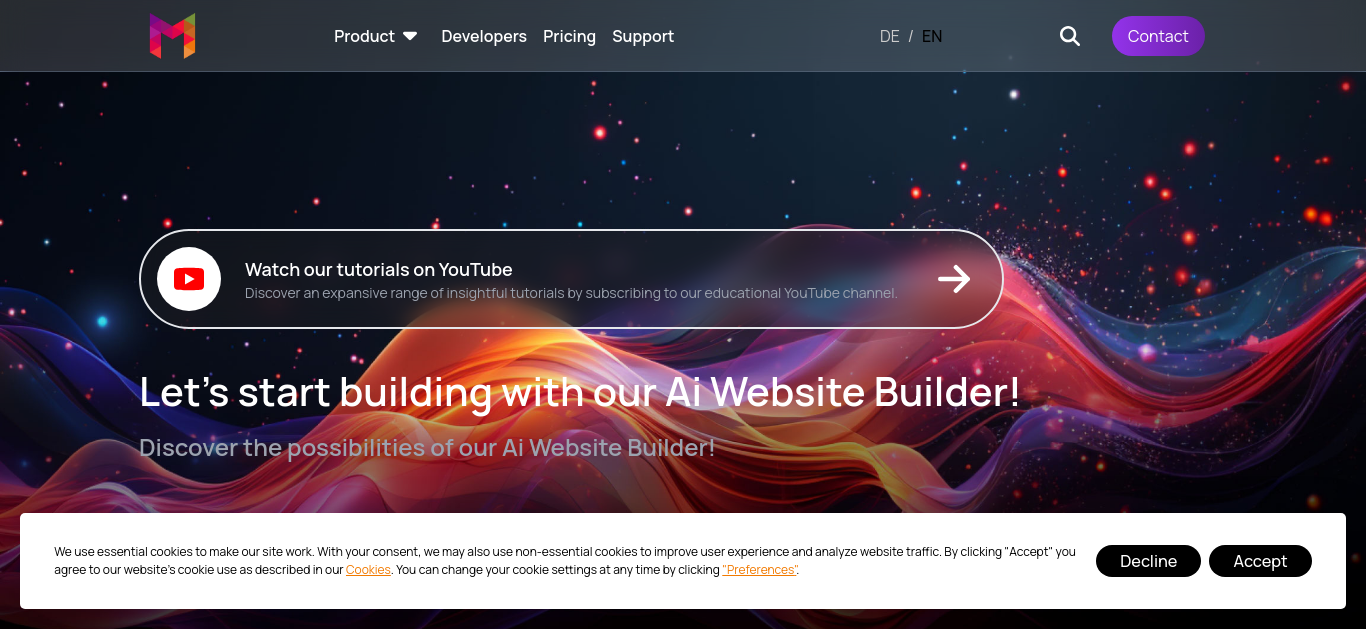Select Support in the navigation bar
The height and width of the screenshot is (629, 1366).
(x=643, y=36)
